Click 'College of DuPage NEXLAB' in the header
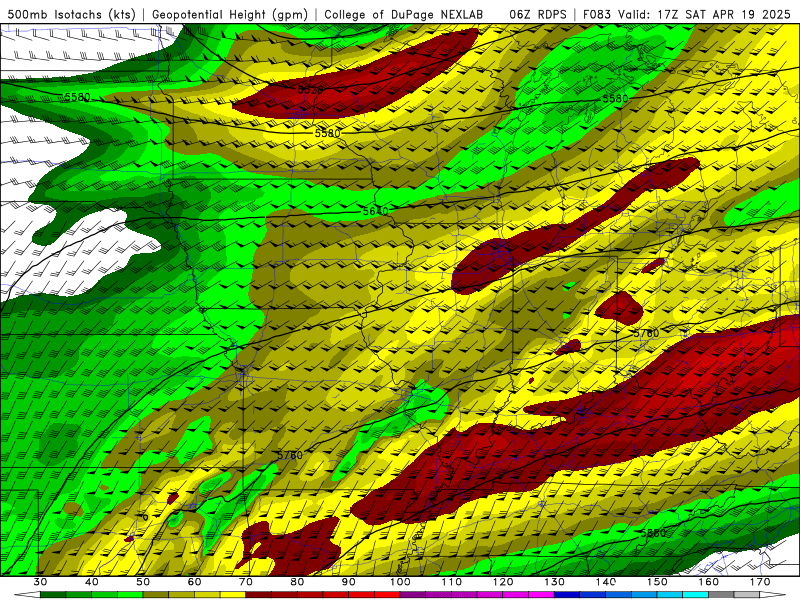The height and width of the screenshot is (600, 800). click(403, 15)
